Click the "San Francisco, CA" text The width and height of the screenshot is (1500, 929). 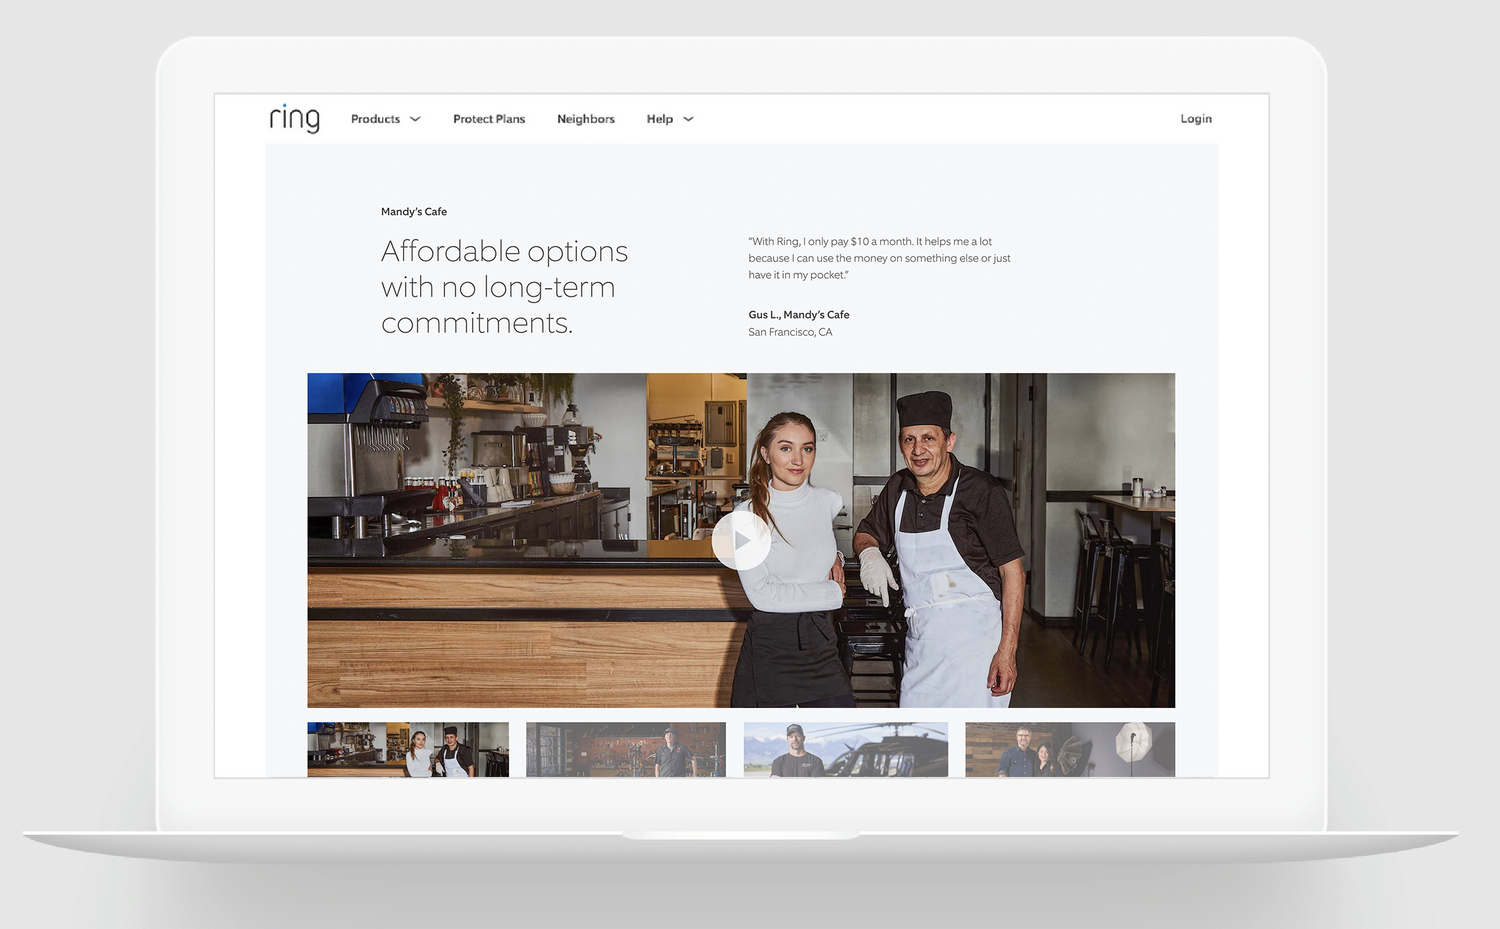click(790, 332)
